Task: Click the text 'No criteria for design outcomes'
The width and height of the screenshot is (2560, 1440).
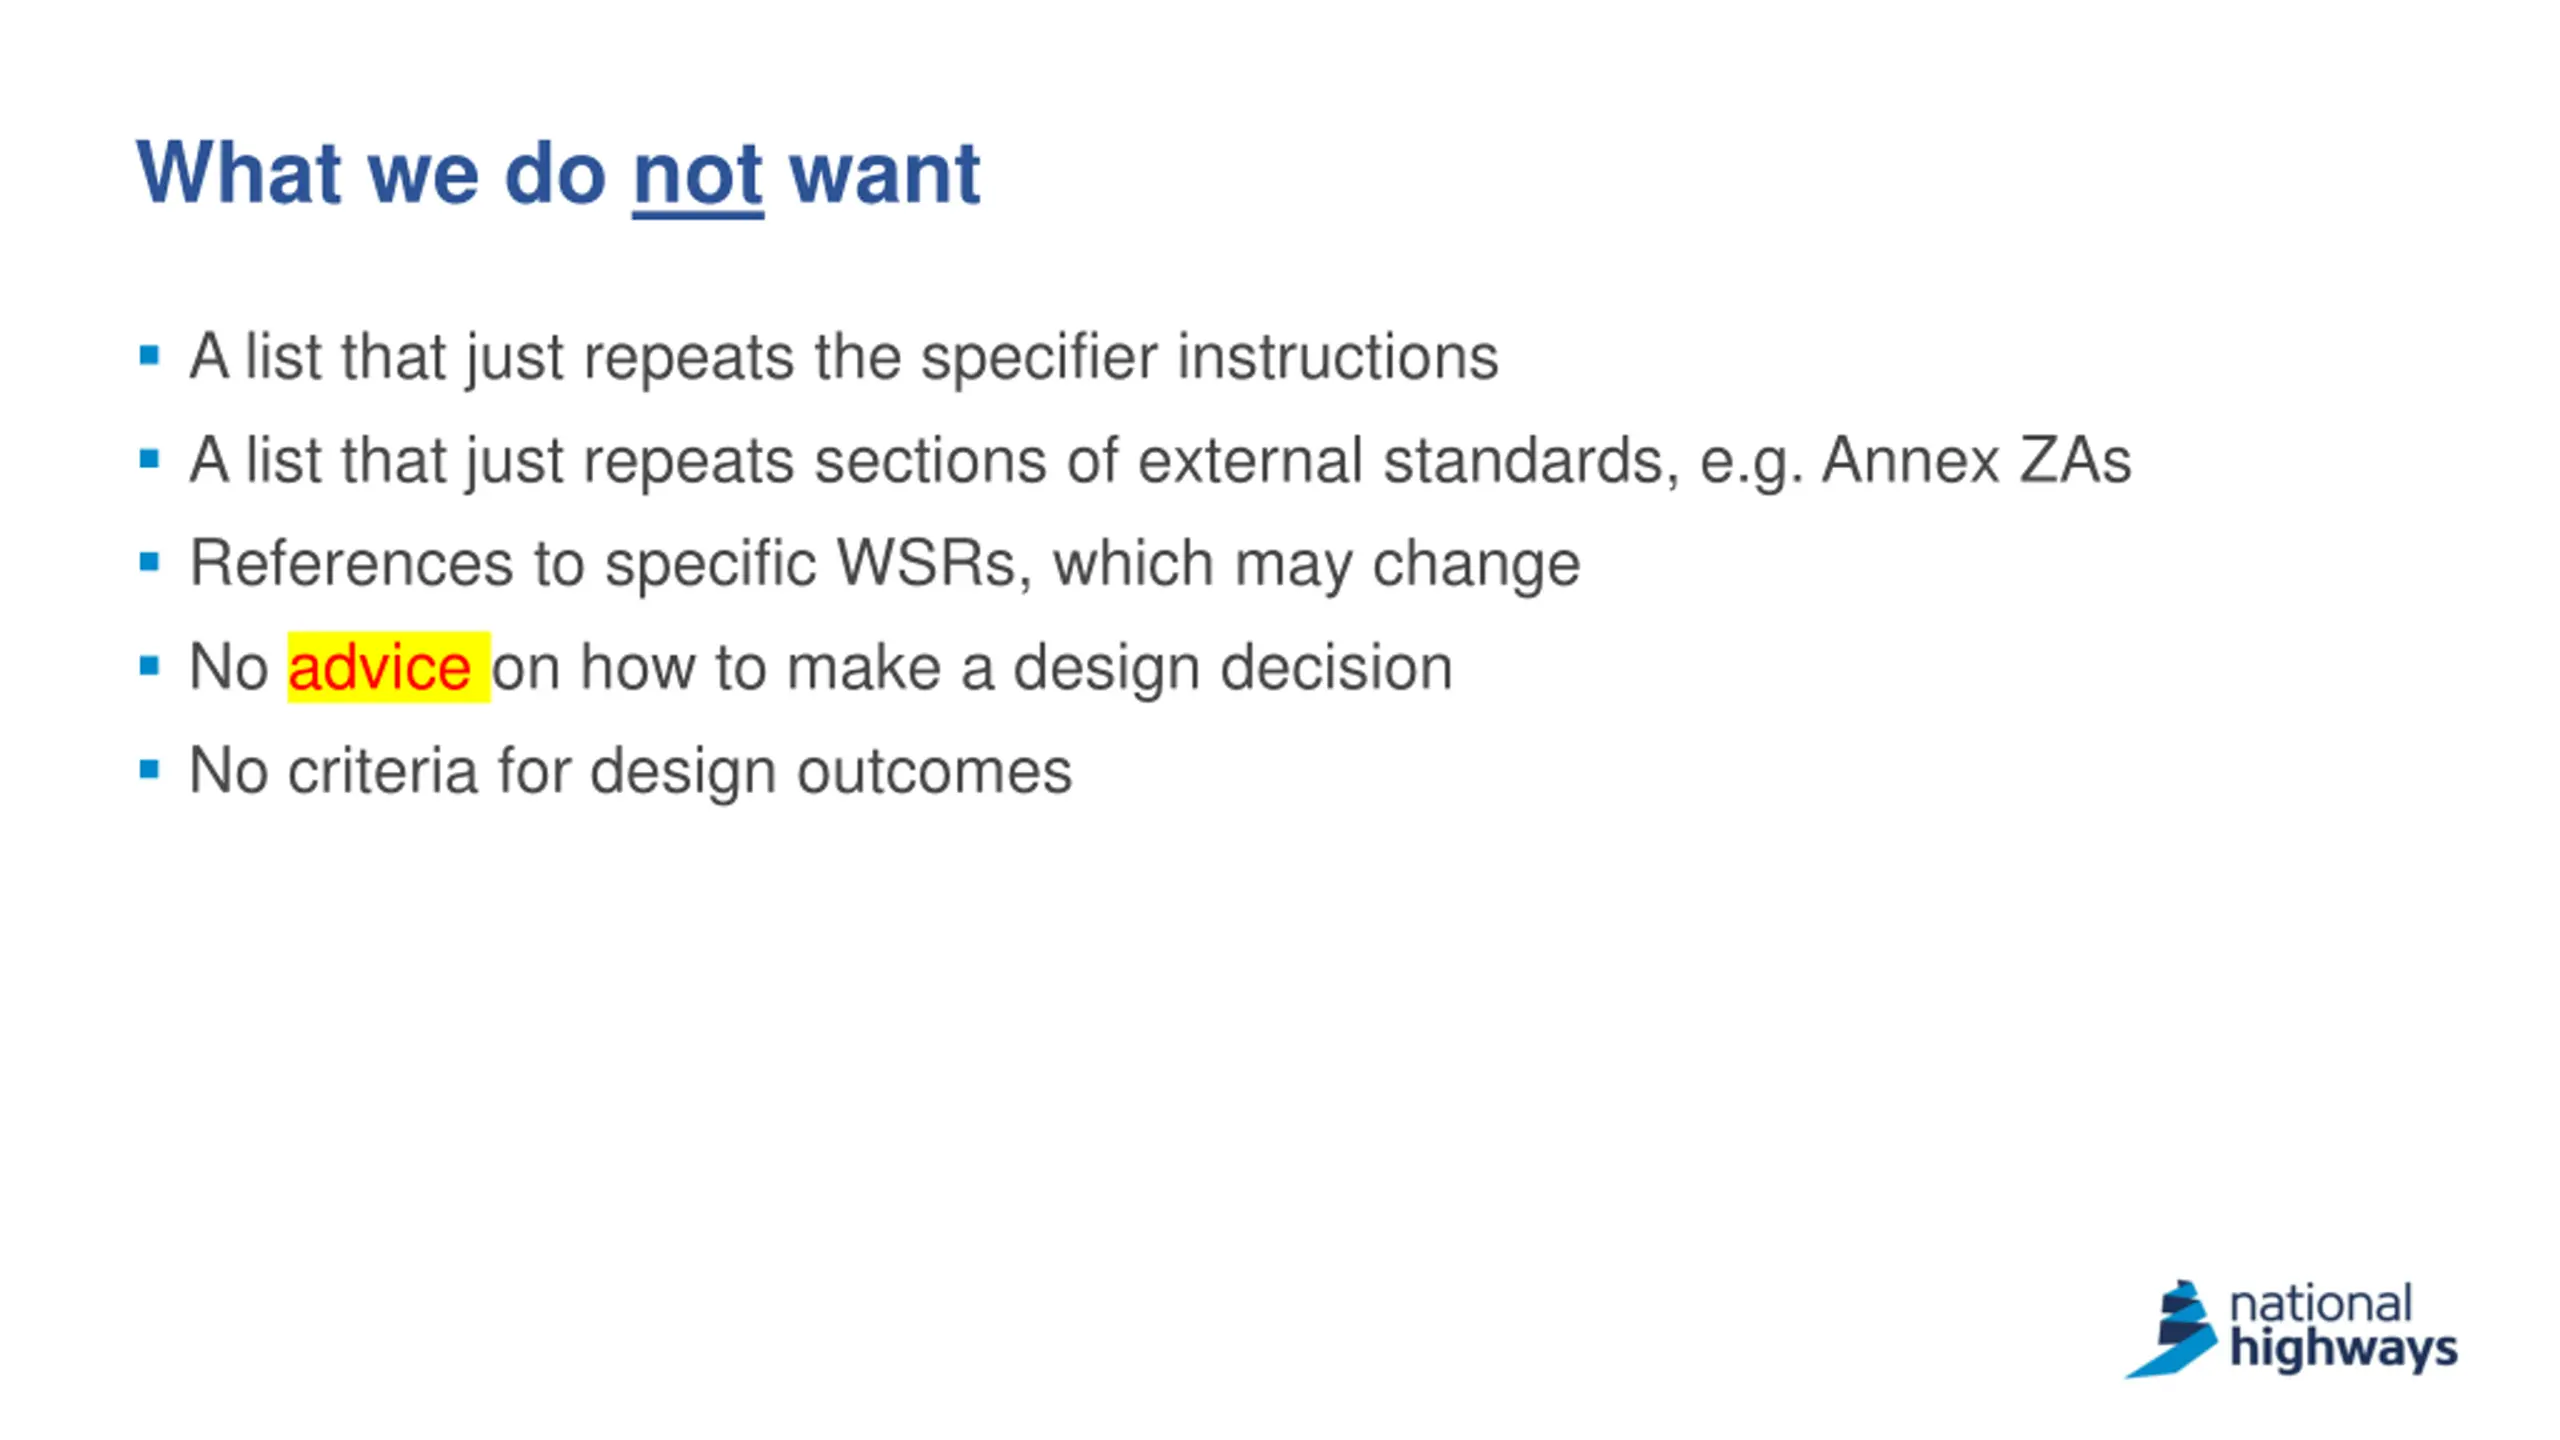Action: 630,770
